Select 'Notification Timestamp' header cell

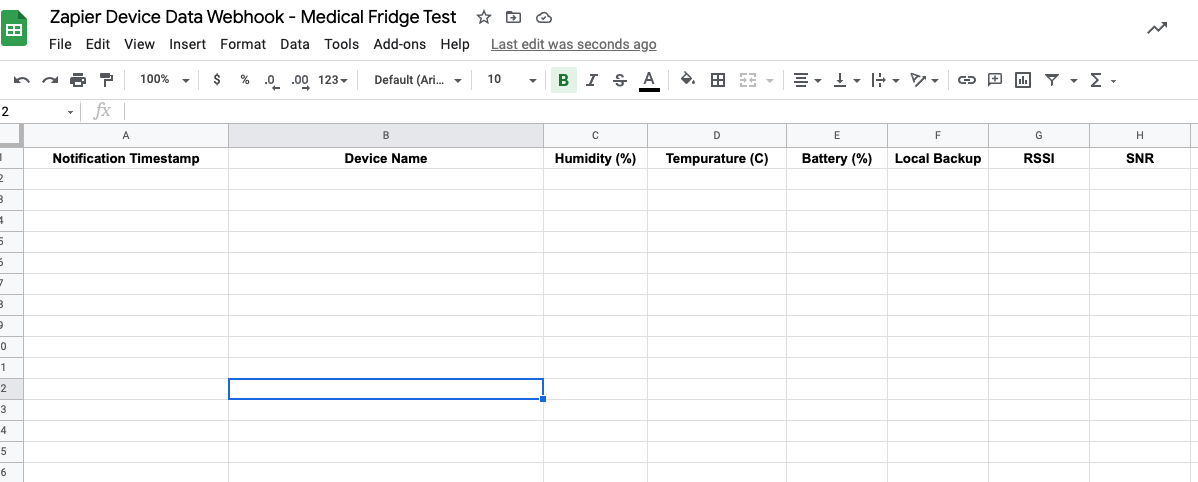[x=126, y=158]
